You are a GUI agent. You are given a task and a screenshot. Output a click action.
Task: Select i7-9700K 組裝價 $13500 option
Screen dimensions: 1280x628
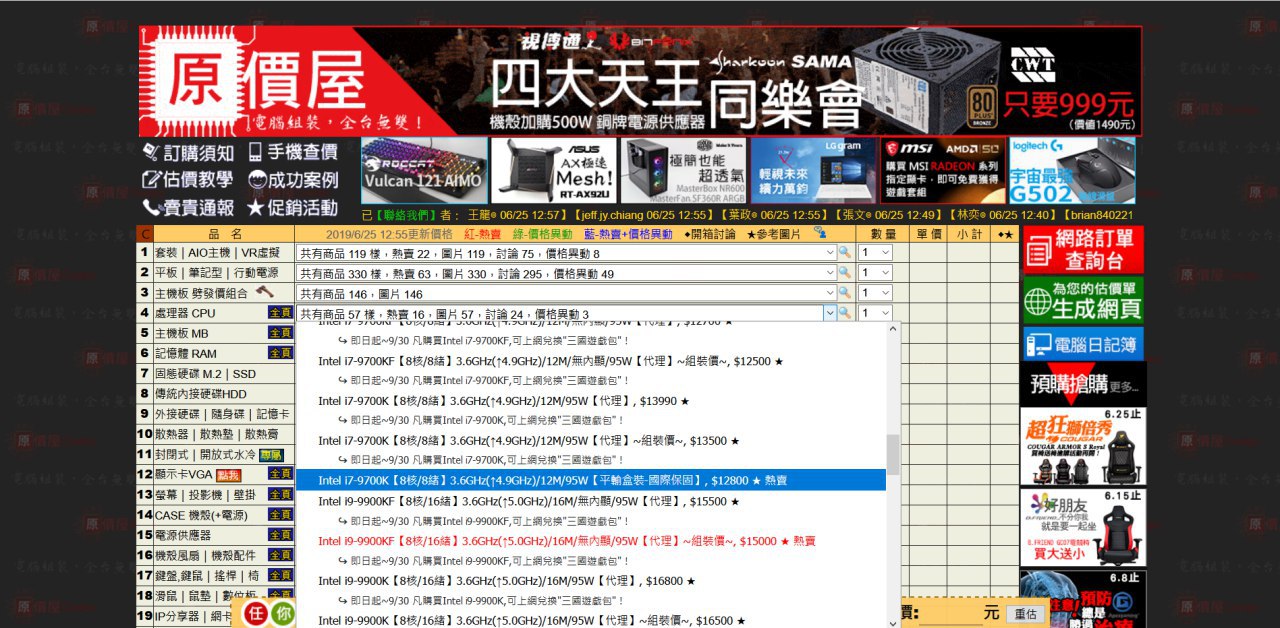(x=591, y=440)
